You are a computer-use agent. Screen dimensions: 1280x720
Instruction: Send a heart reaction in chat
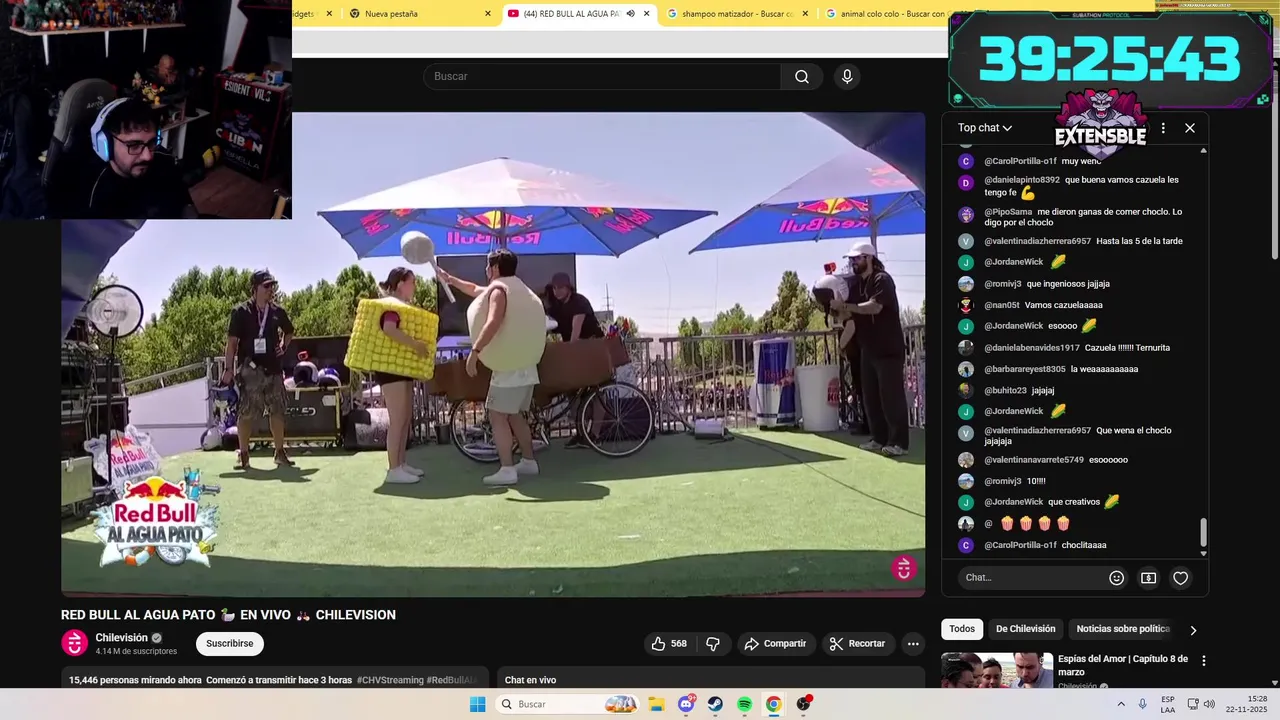1181,578
